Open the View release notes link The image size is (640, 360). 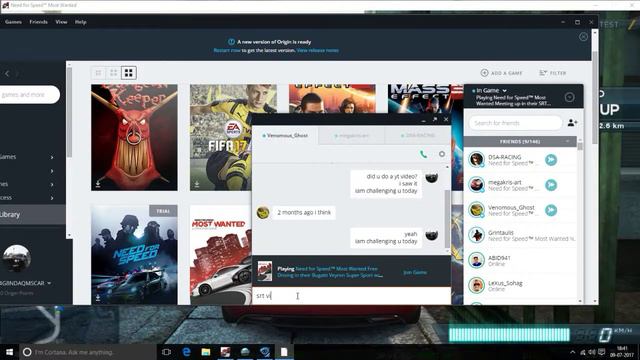tap(318, 50)
